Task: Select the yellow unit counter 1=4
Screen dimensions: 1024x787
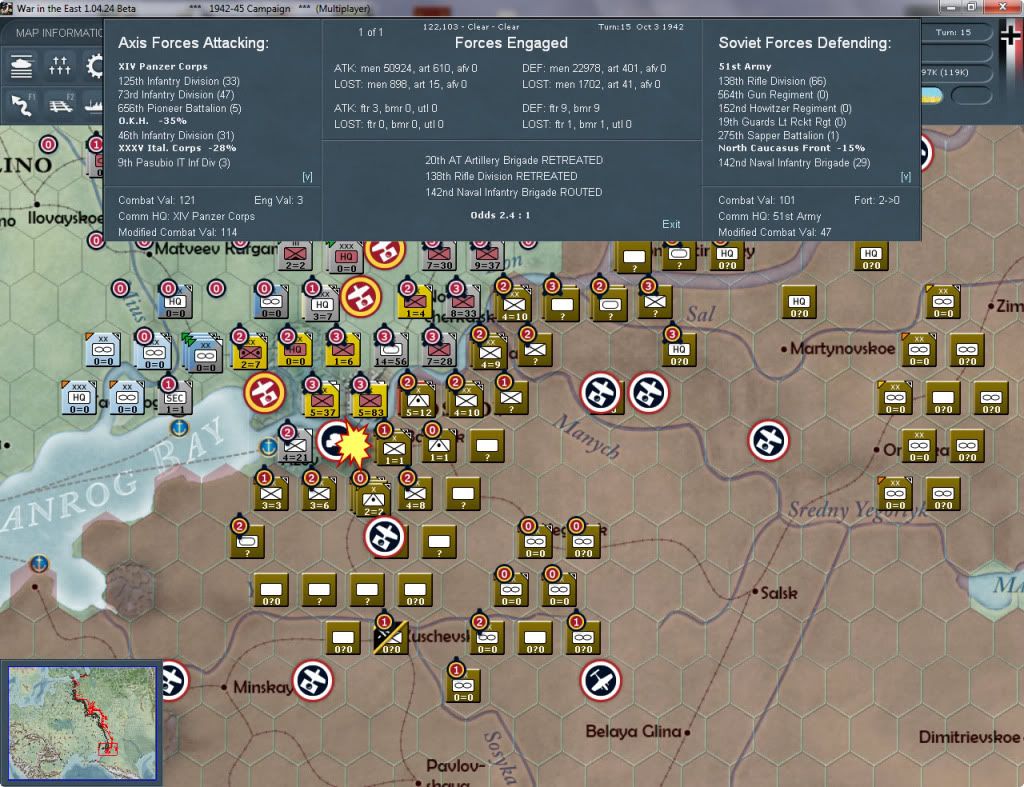Action: coord(415,303)
